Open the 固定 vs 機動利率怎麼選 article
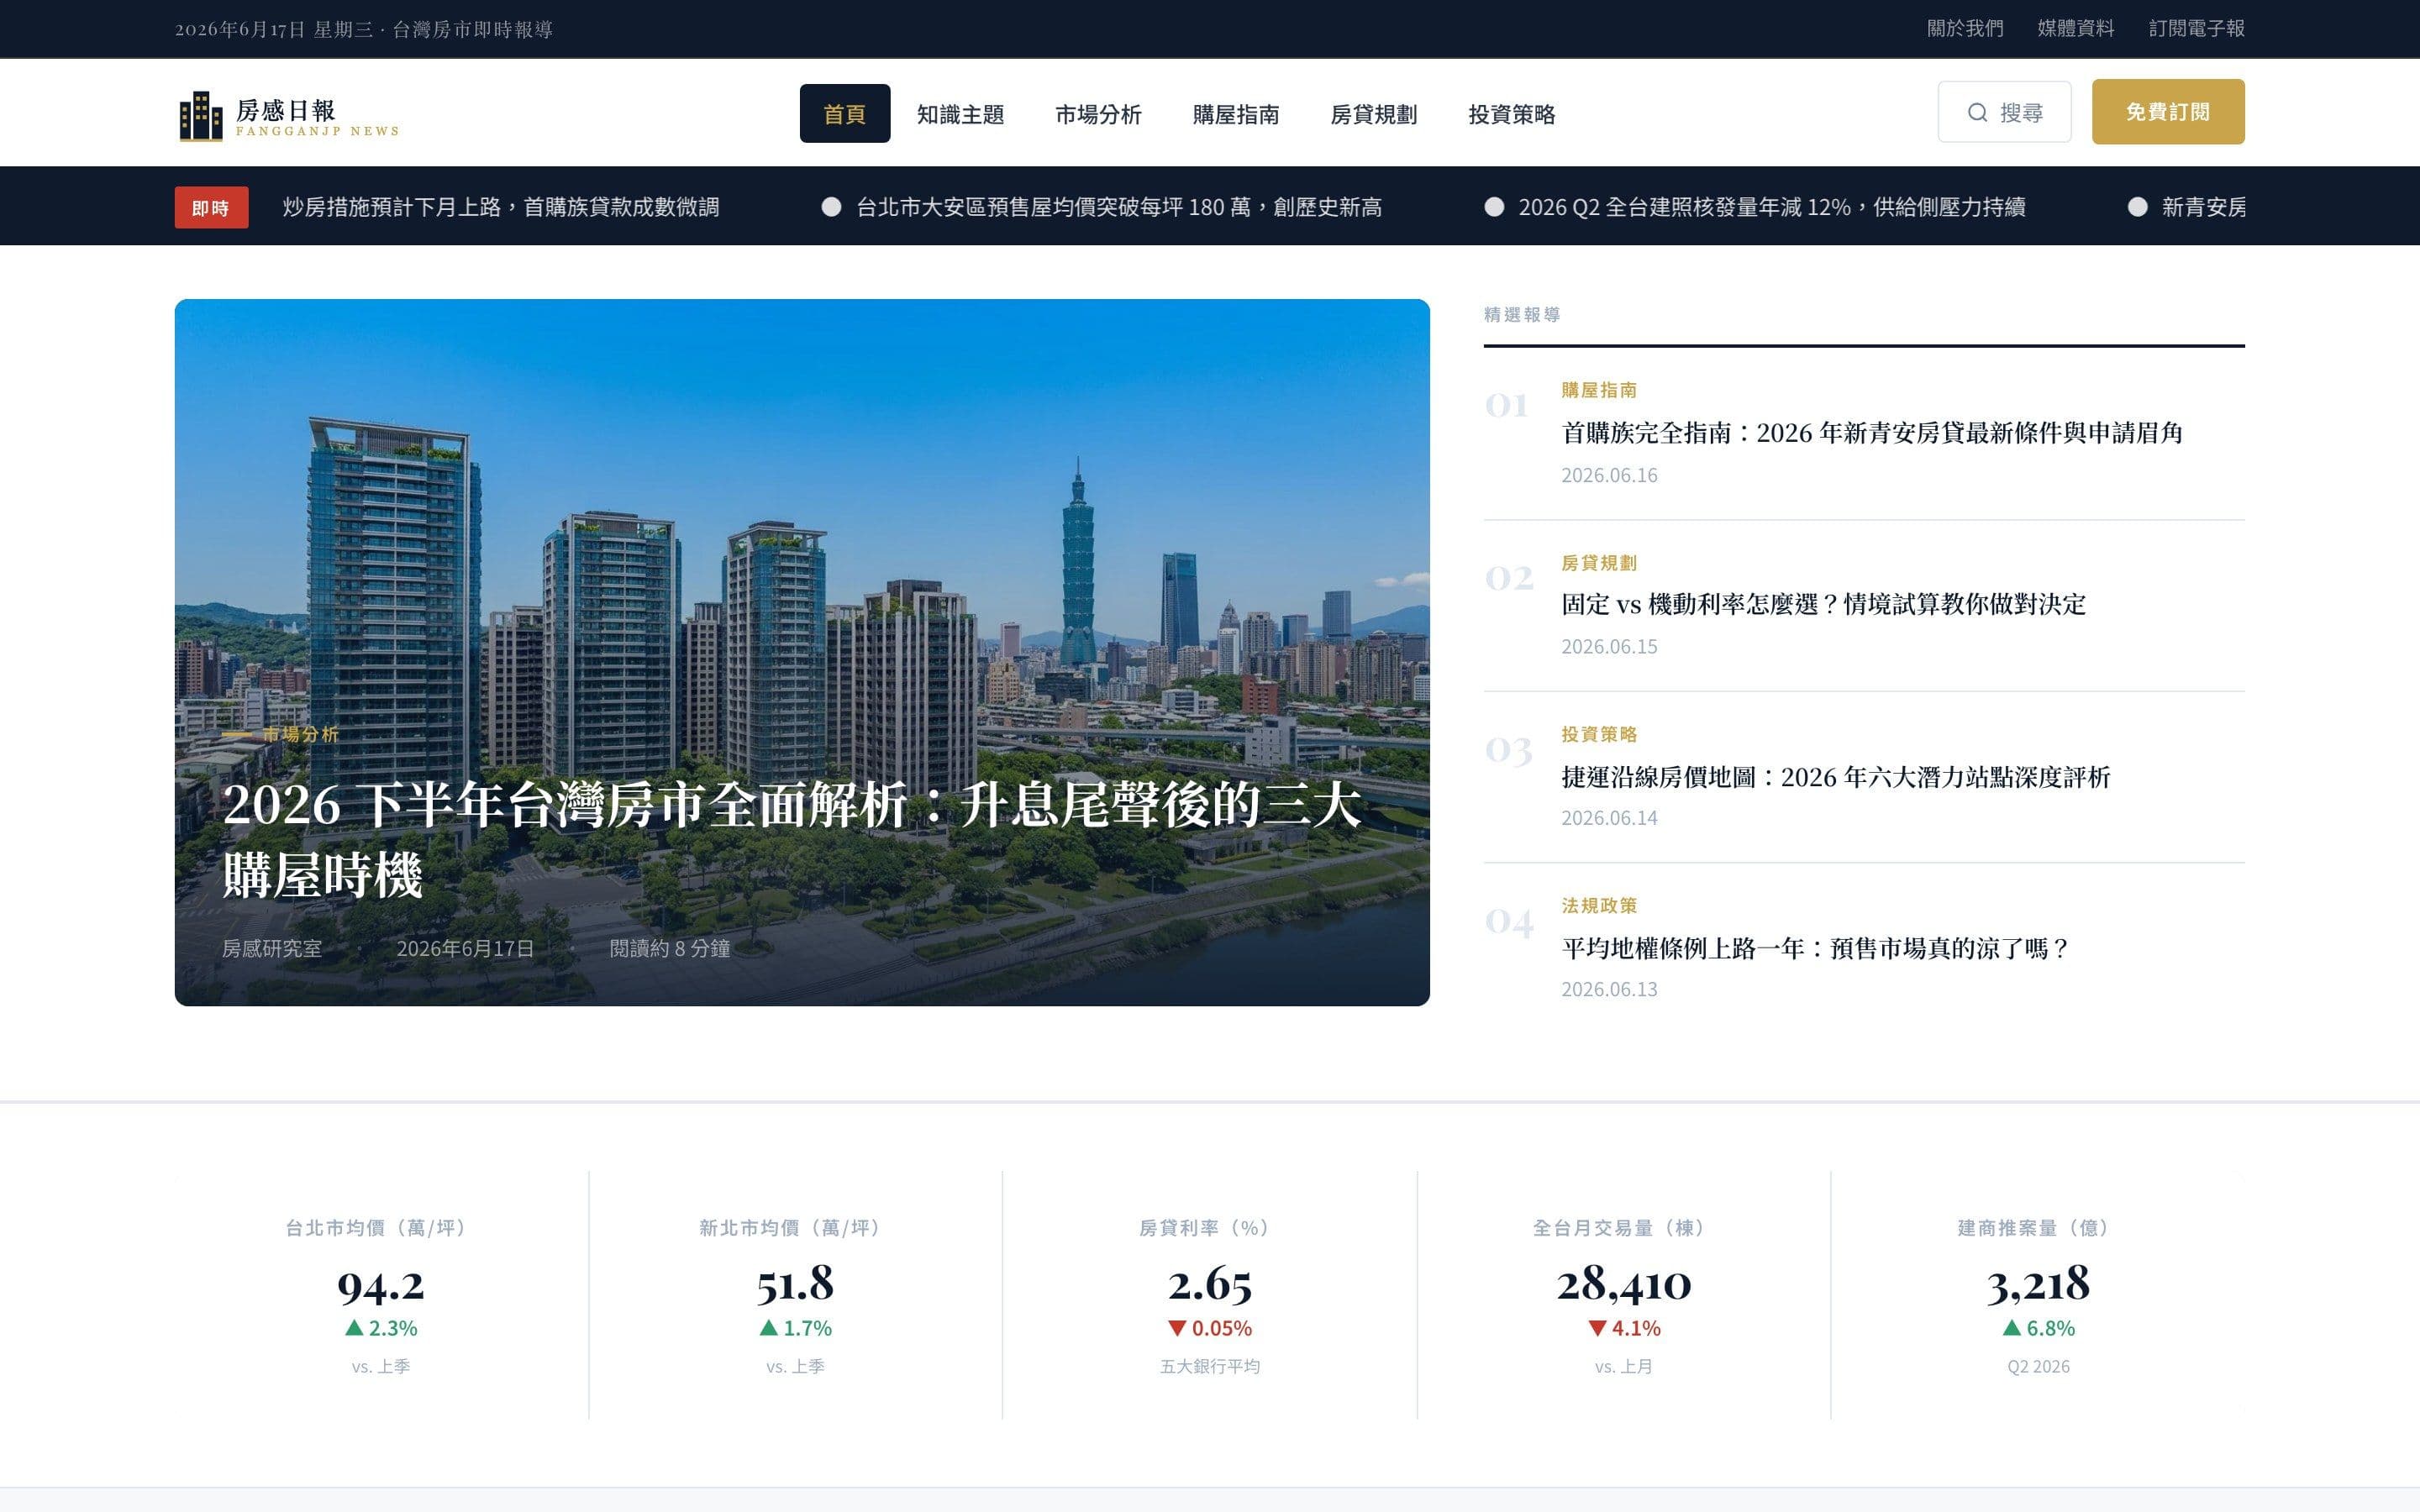Screen dimensions: 2420x1512 (1824, 604)
